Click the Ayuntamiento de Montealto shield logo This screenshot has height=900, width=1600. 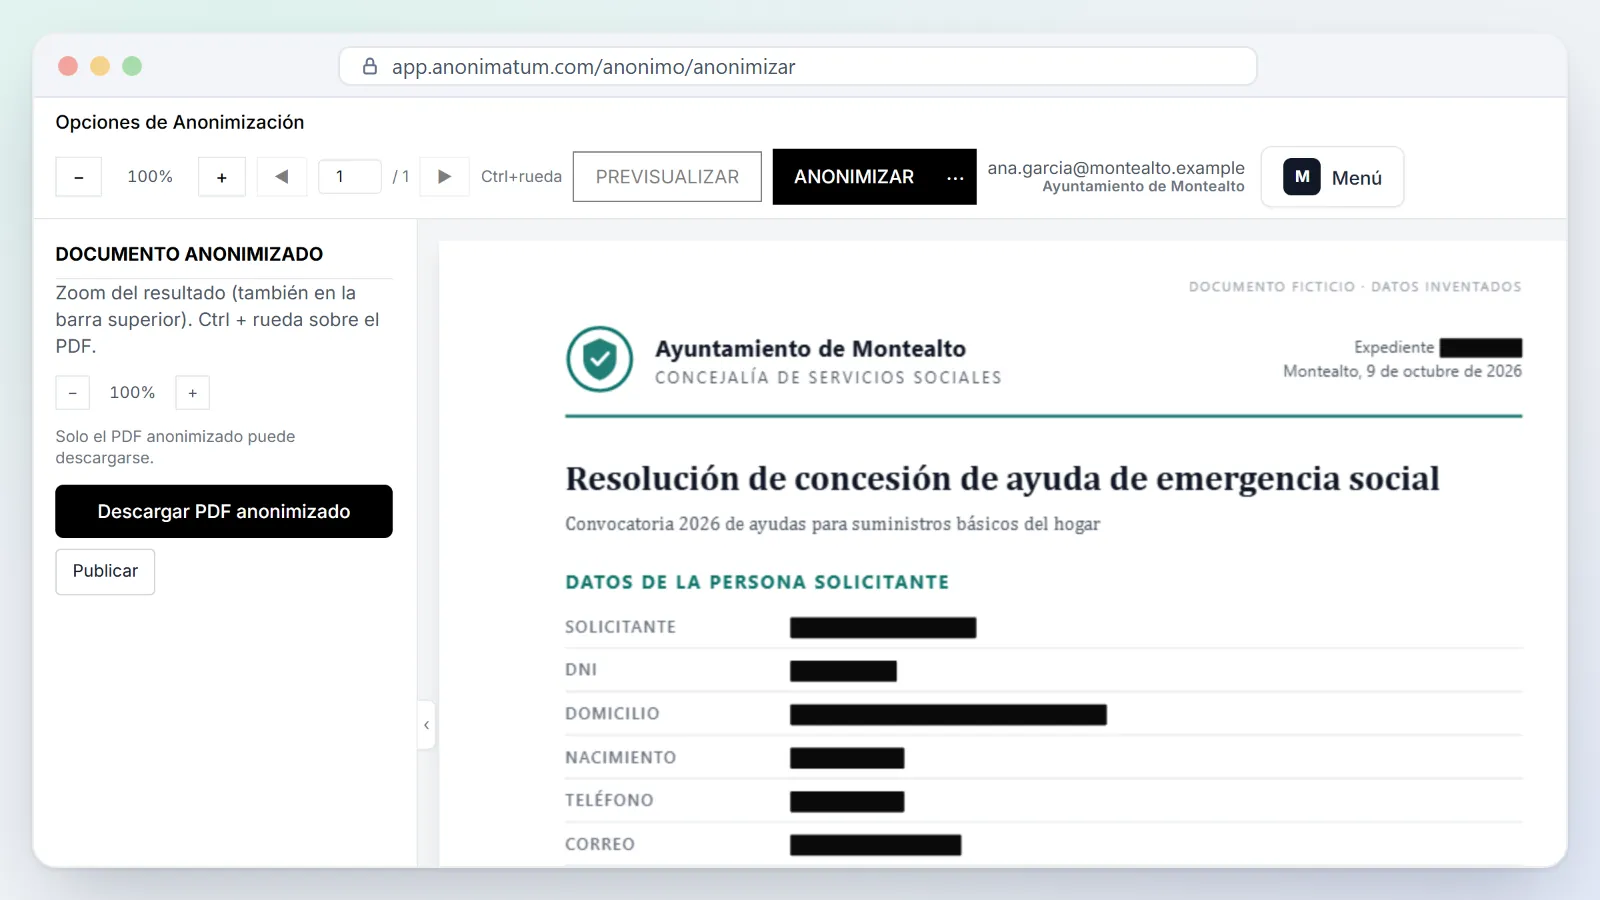click(x=600, y=359)
